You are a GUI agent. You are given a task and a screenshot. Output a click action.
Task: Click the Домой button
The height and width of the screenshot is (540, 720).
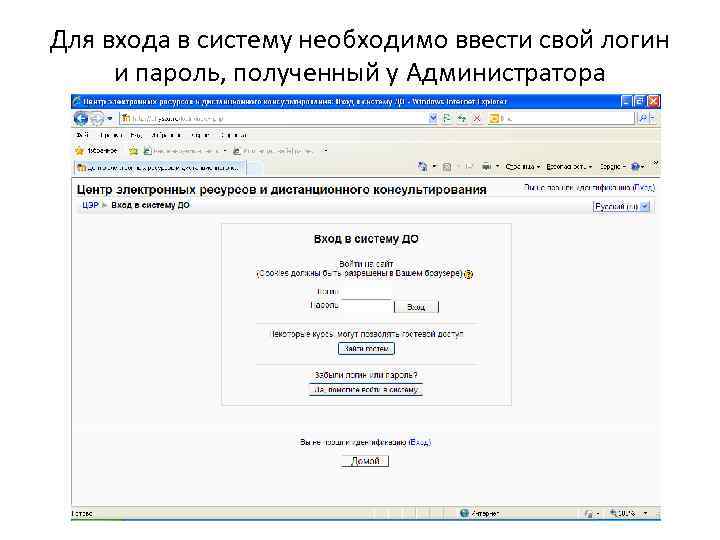point(365,461)
